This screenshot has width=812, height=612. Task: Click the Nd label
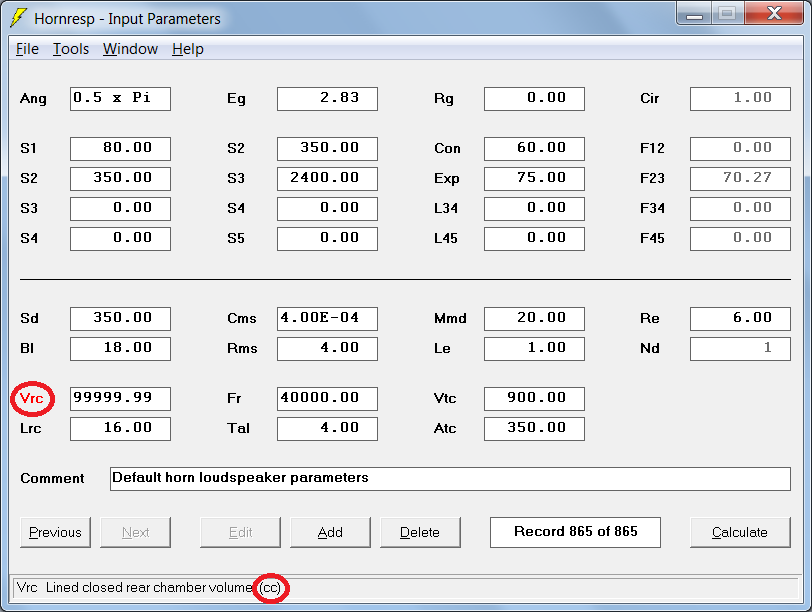[650, 348]
